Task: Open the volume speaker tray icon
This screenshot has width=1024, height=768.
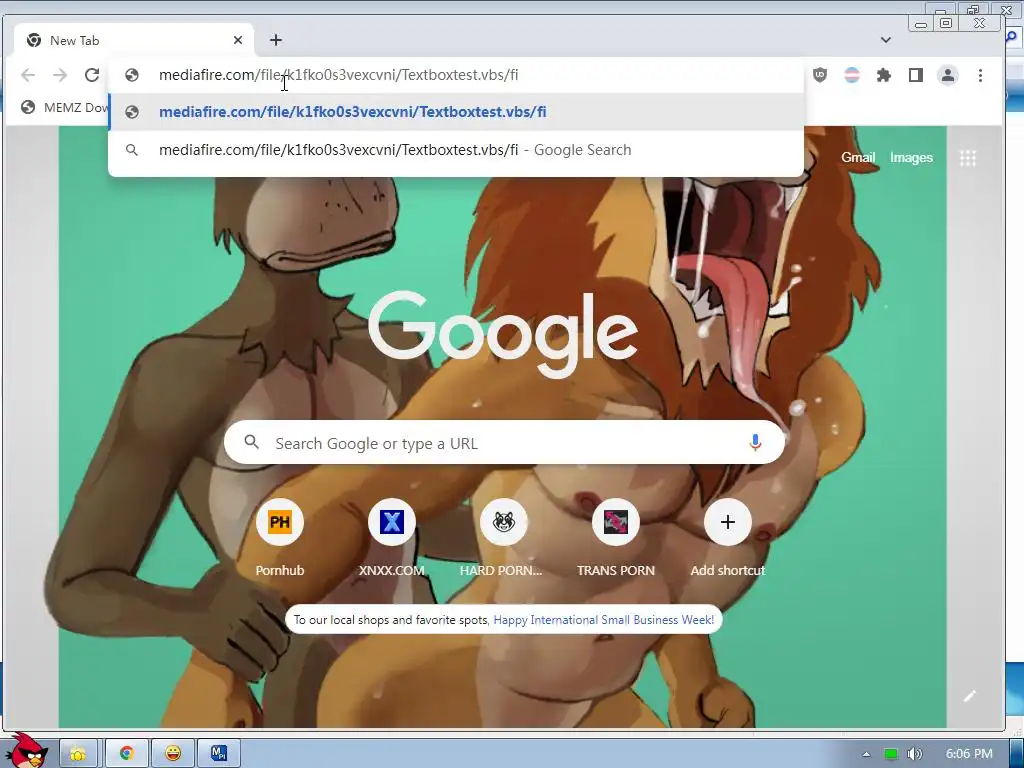Action: coord(916,754)
